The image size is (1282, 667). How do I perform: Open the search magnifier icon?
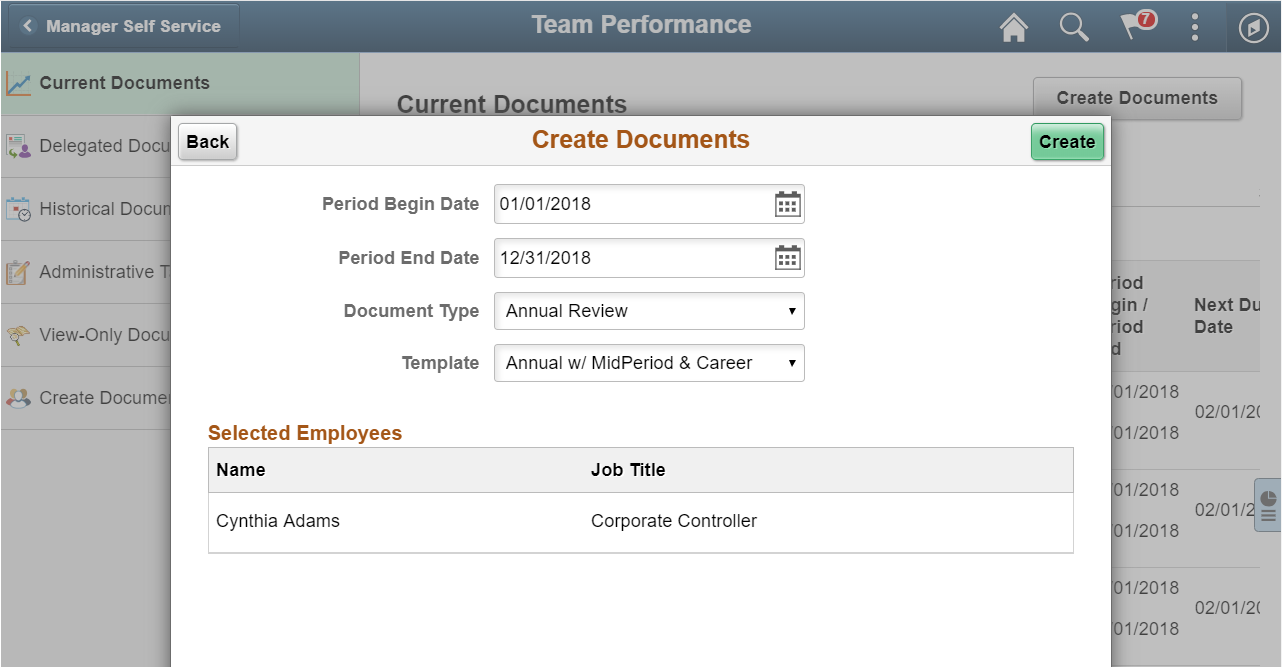(x=1074, y=27)
